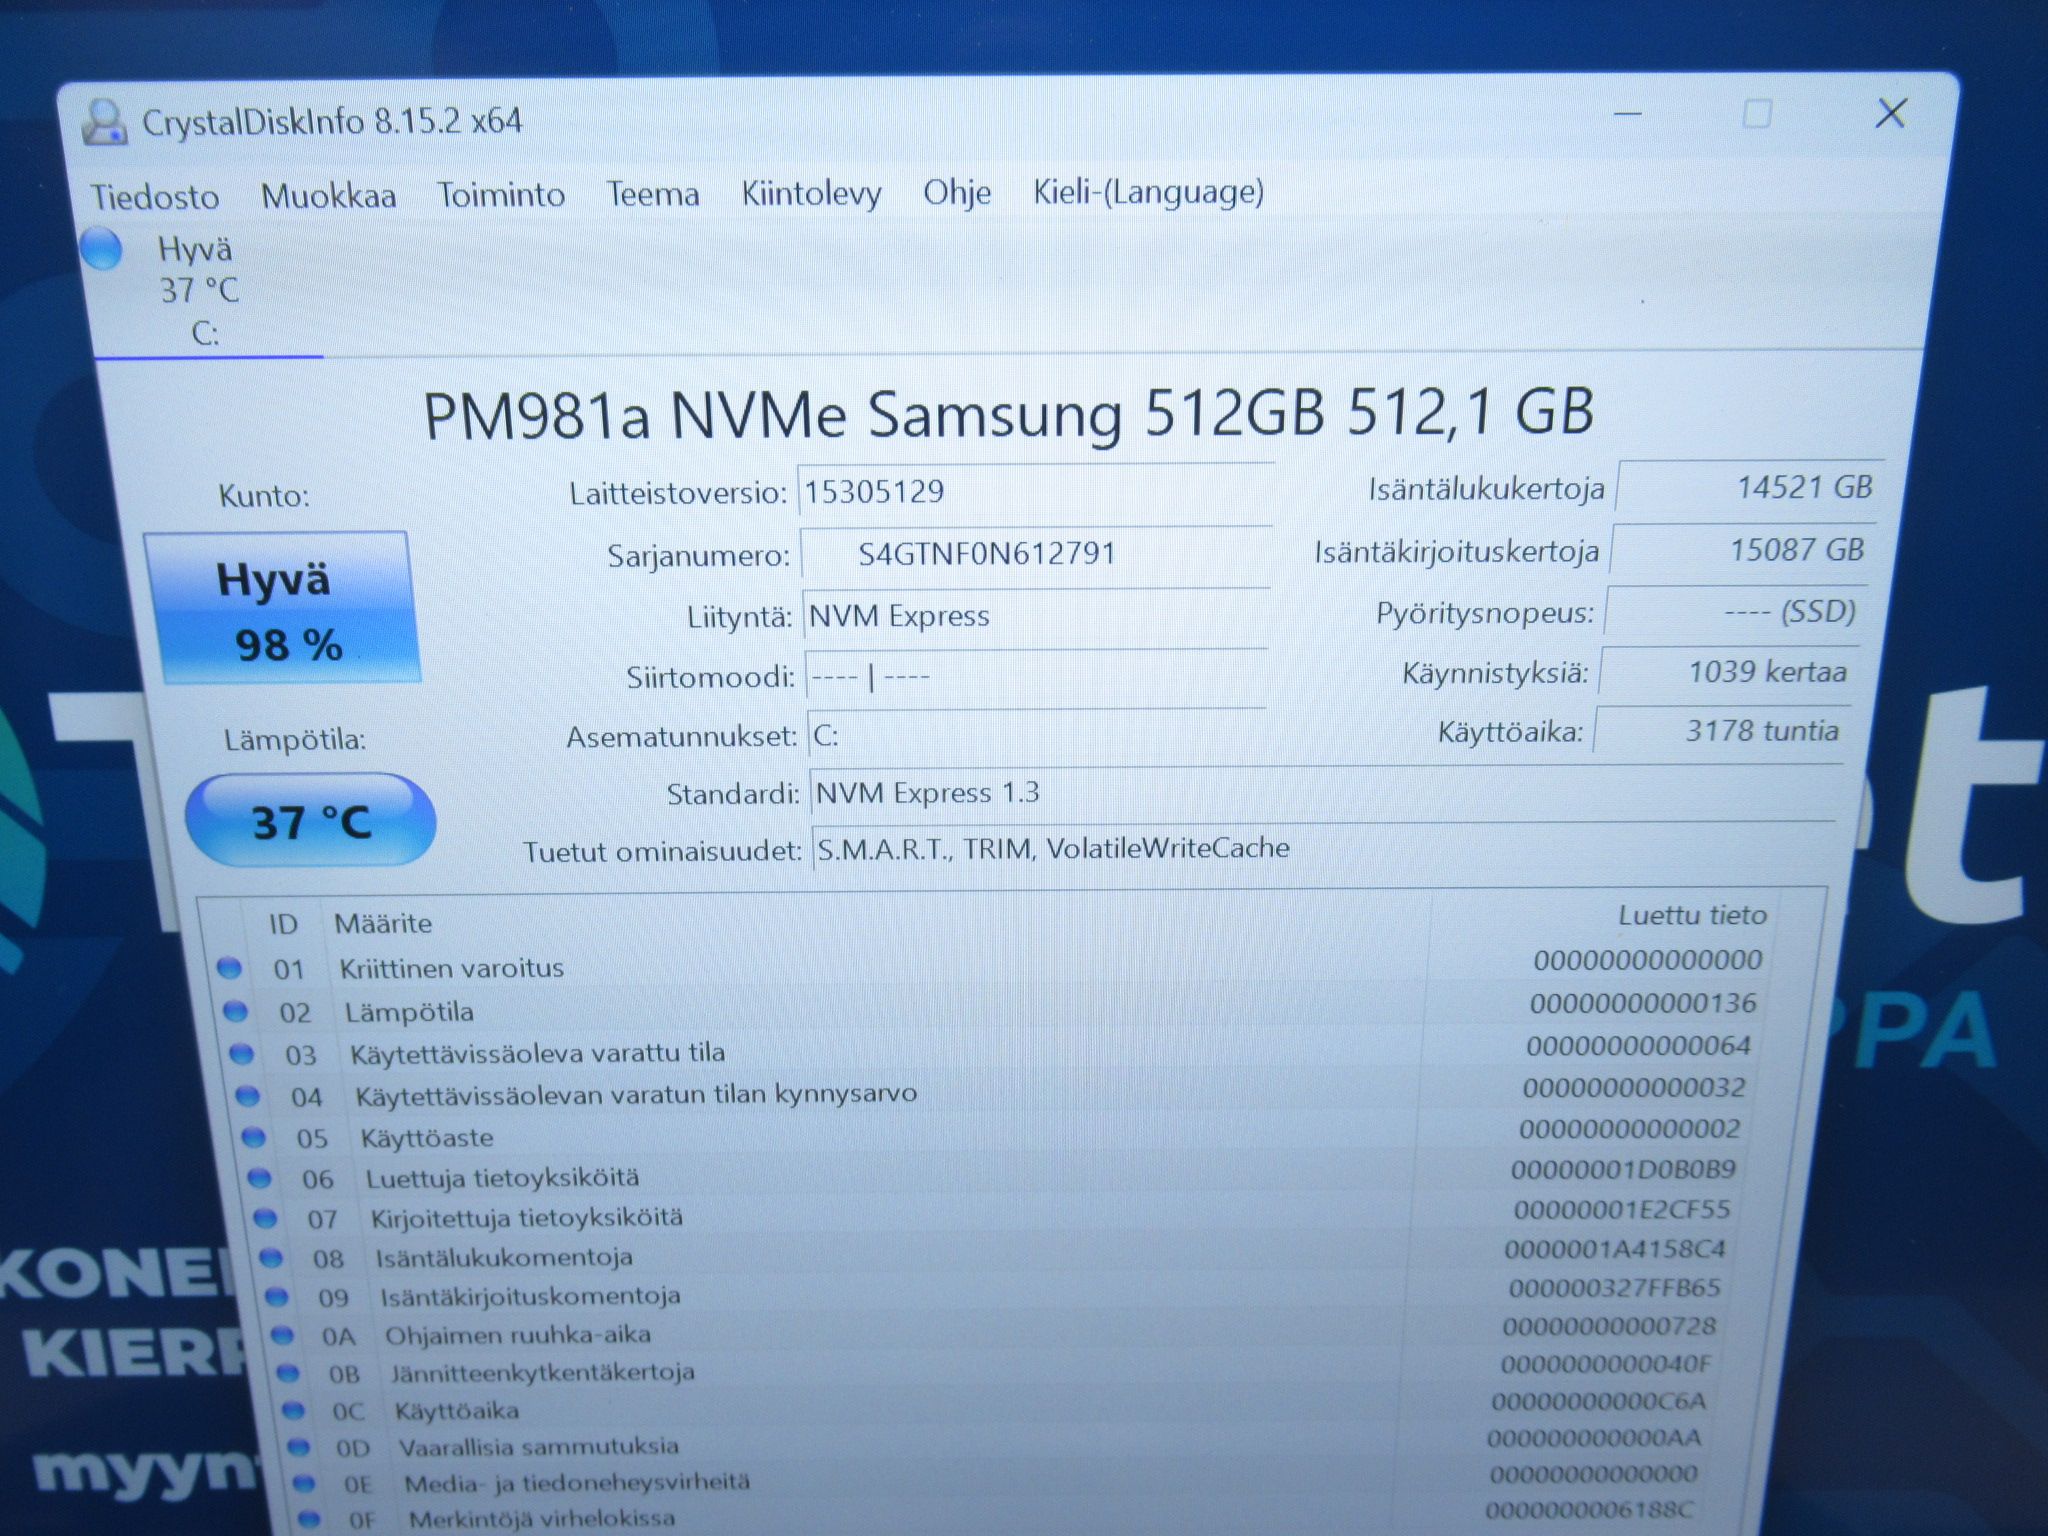The height and width of the screenshot is (1536, 2048).
Task: Click status dot for row 0E Media- ja tiedoneheysvirheitä
Action: coord(304,1484)
